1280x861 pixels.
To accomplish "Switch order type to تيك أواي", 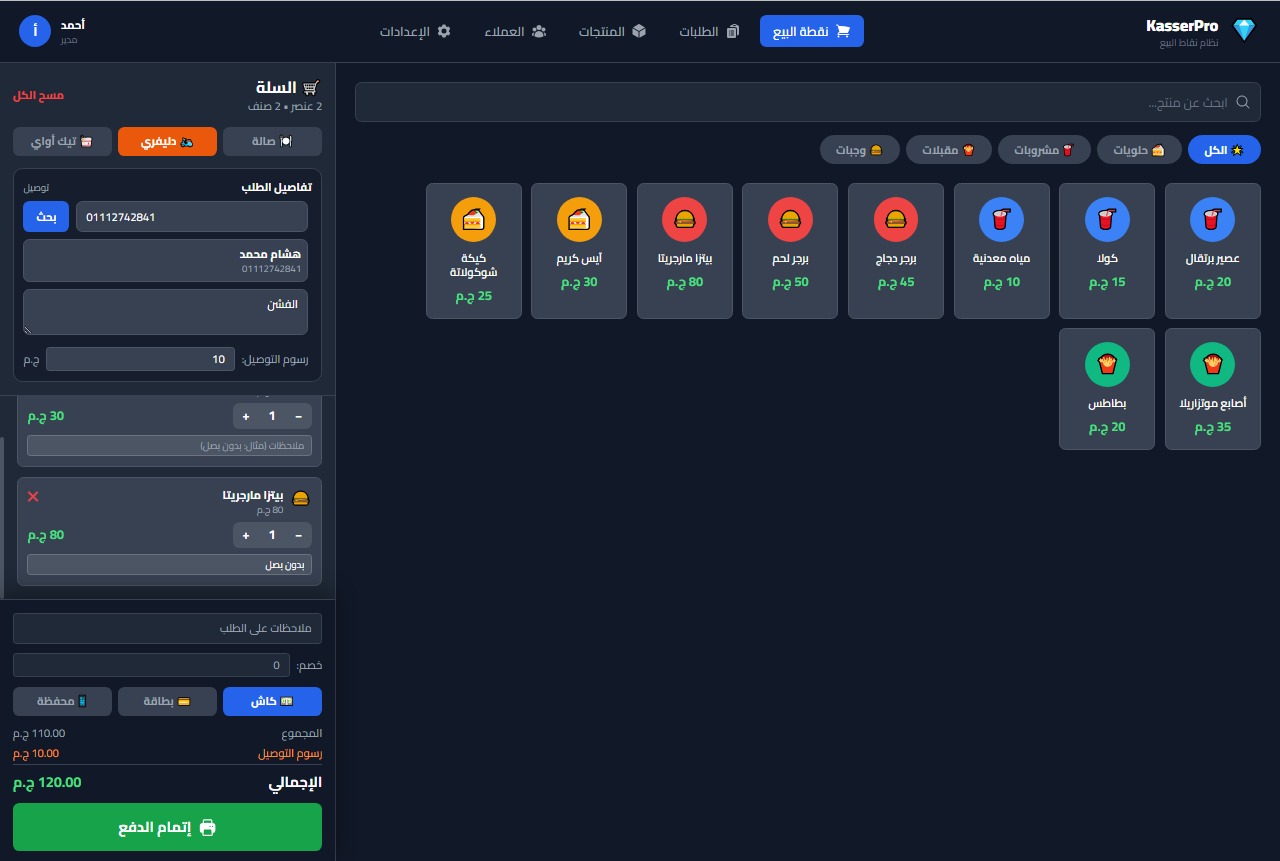I will click(62, 141).
